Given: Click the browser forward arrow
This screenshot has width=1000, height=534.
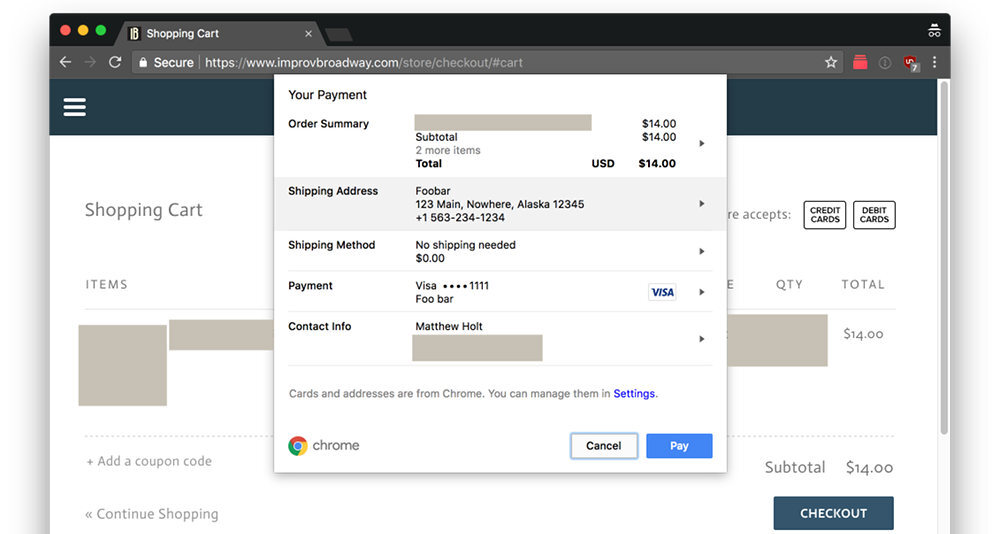Looking at the screenshot, I should [90, 62].
